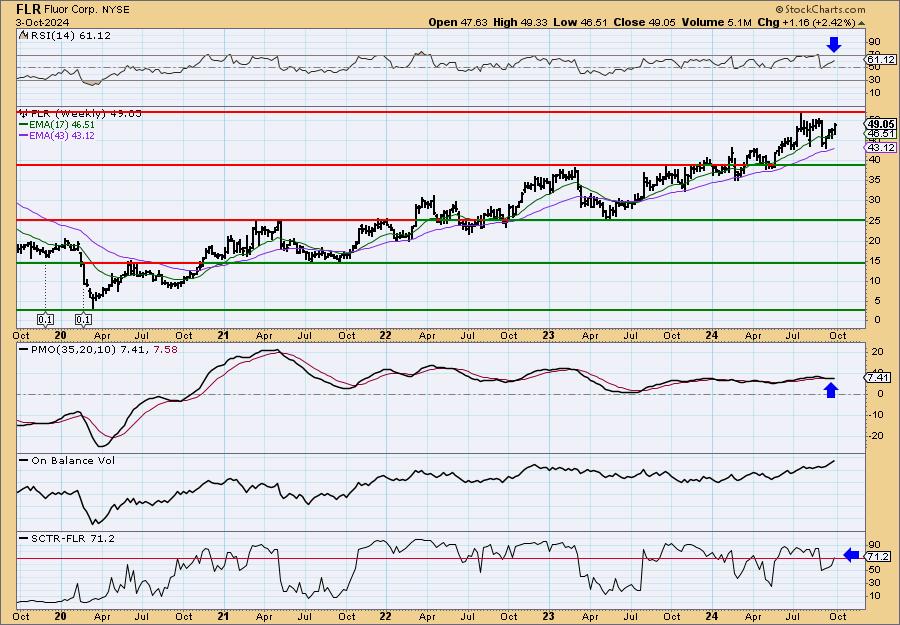
Task: Click the 49.05 price tag on the right axis
Action: (x=880, y=124)
